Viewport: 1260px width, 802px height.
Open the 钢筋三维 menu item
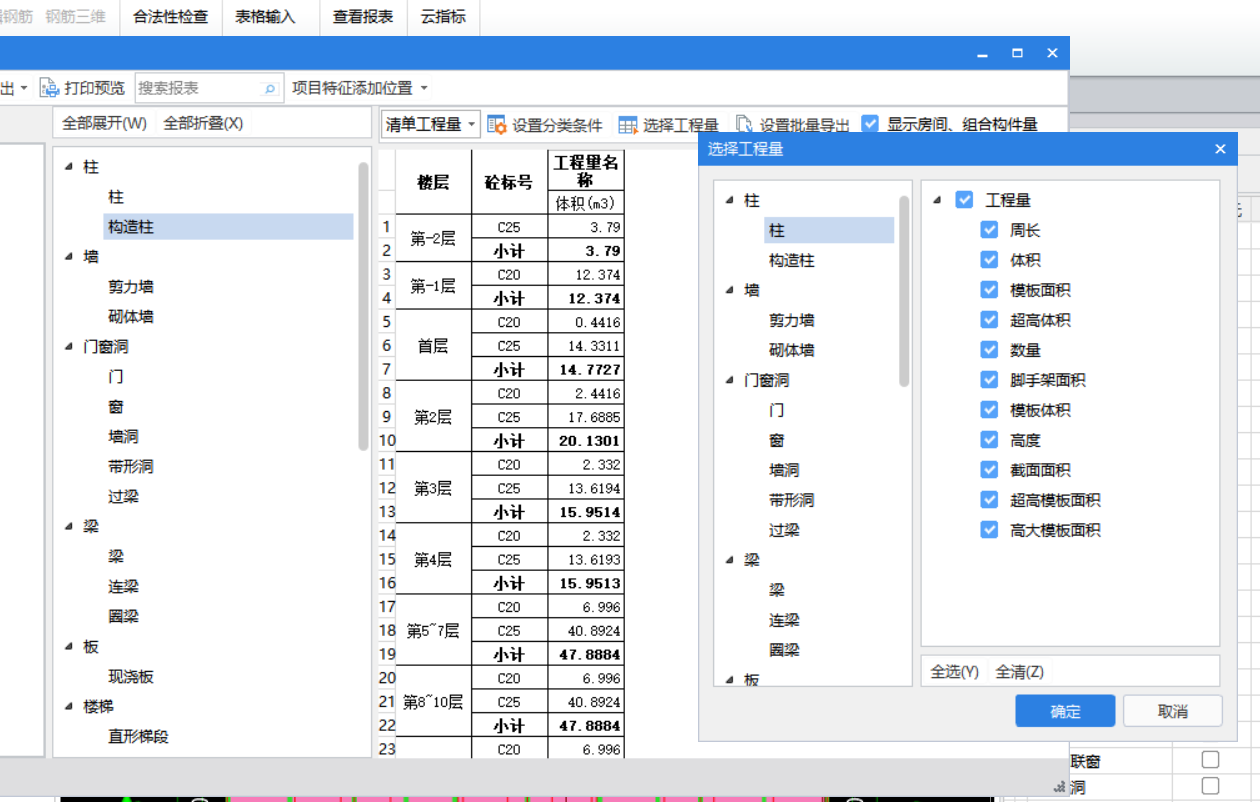coord(76,17)
